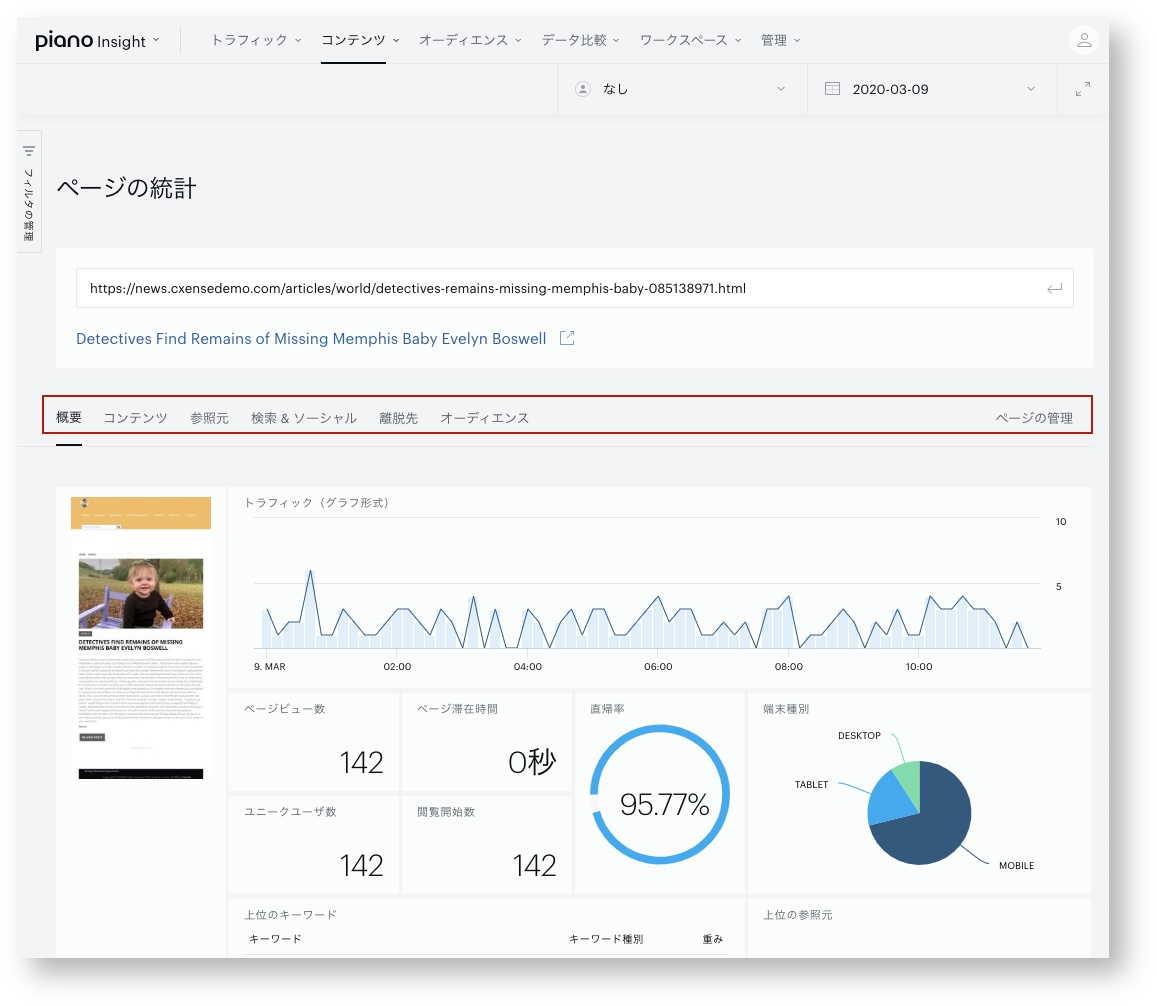This screenshot has height=1006, width=1157.
Task: Select the 検索 & ソーシャル tab
Action: [x=304, y=418]
